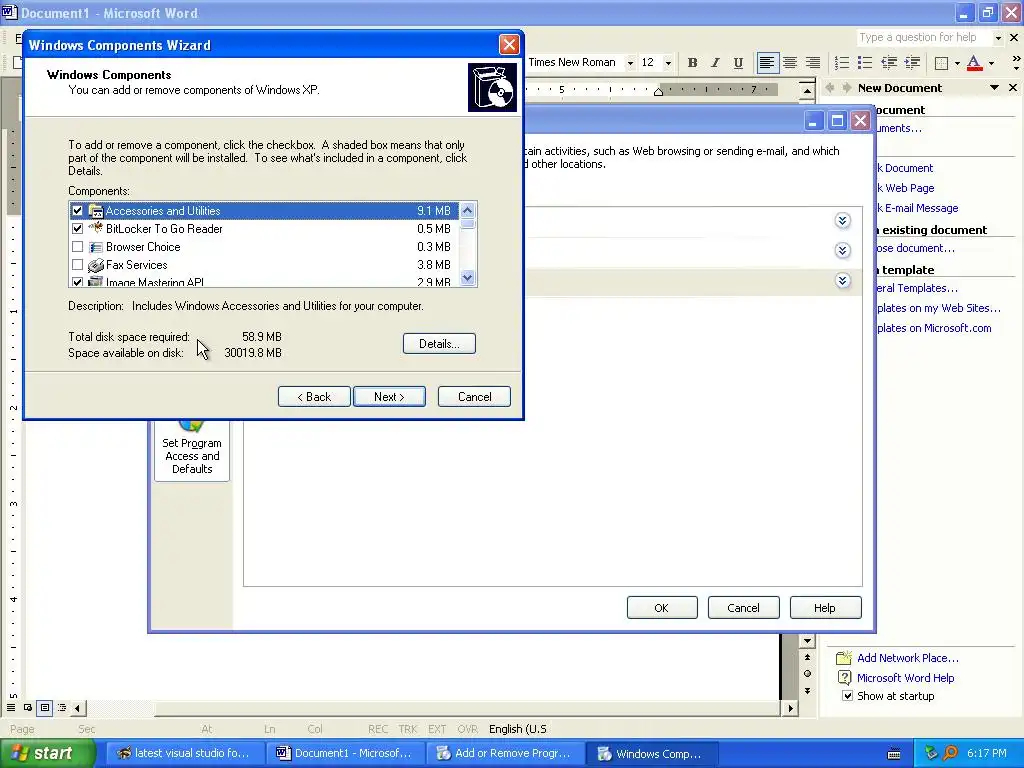Uncheck Accessories and Utilities component
The width and height of the screenshot is (1024, 768).
[x=77, y=211]
